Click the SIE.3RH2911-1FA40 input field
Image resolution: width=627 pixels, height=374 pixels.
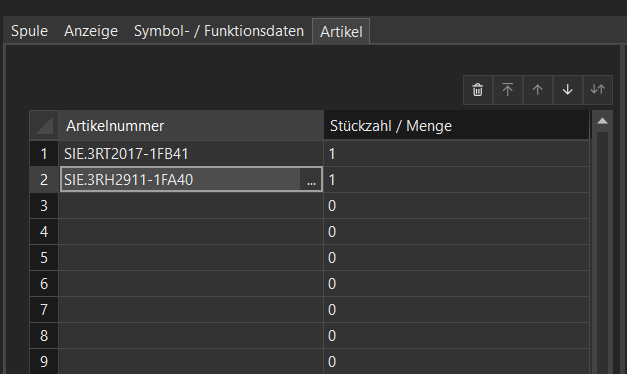coord(180,180)
